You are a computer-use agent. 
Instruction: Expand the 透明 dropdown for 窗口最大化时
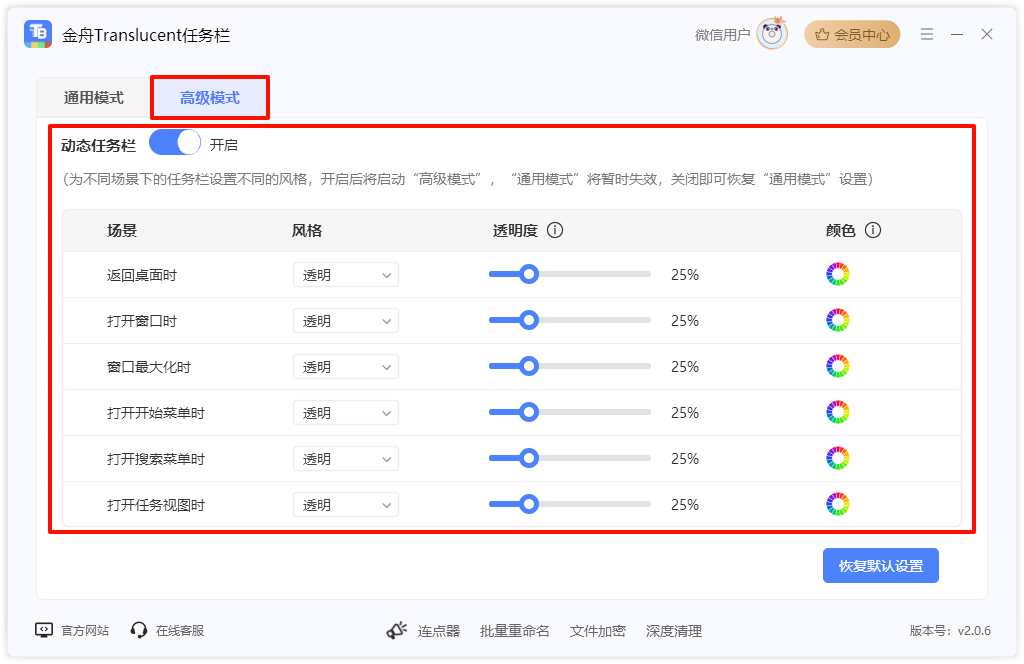345,366
